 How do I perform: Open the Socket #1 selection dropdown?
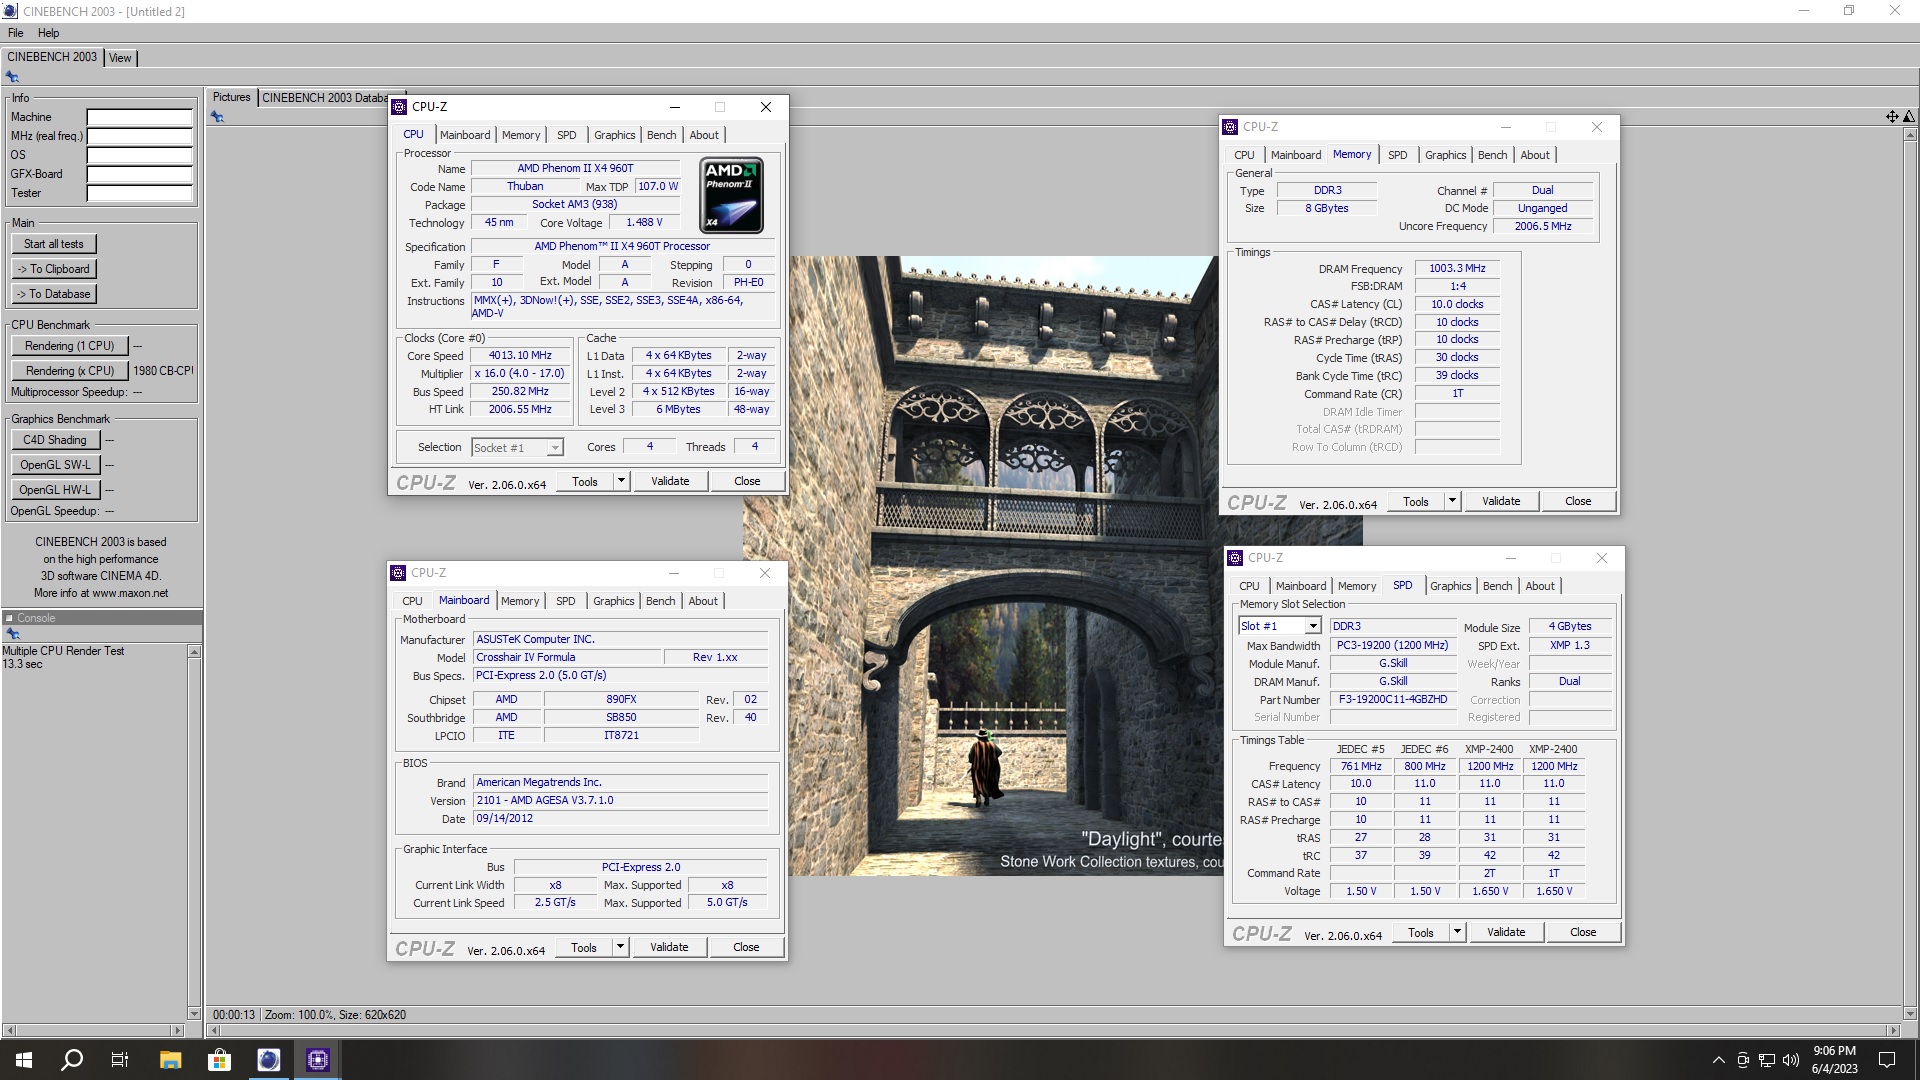555,448
